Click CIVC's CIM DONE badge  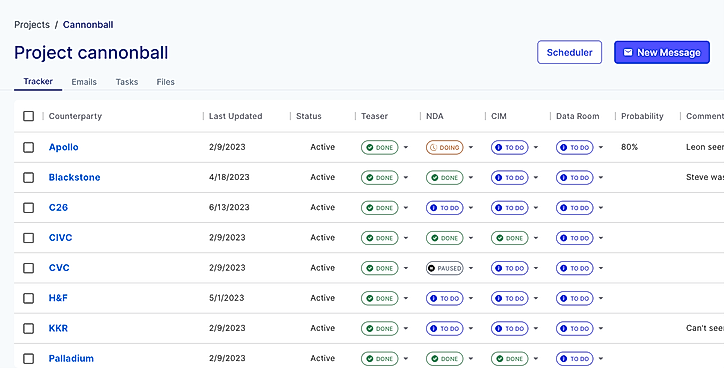click(509, 238)
